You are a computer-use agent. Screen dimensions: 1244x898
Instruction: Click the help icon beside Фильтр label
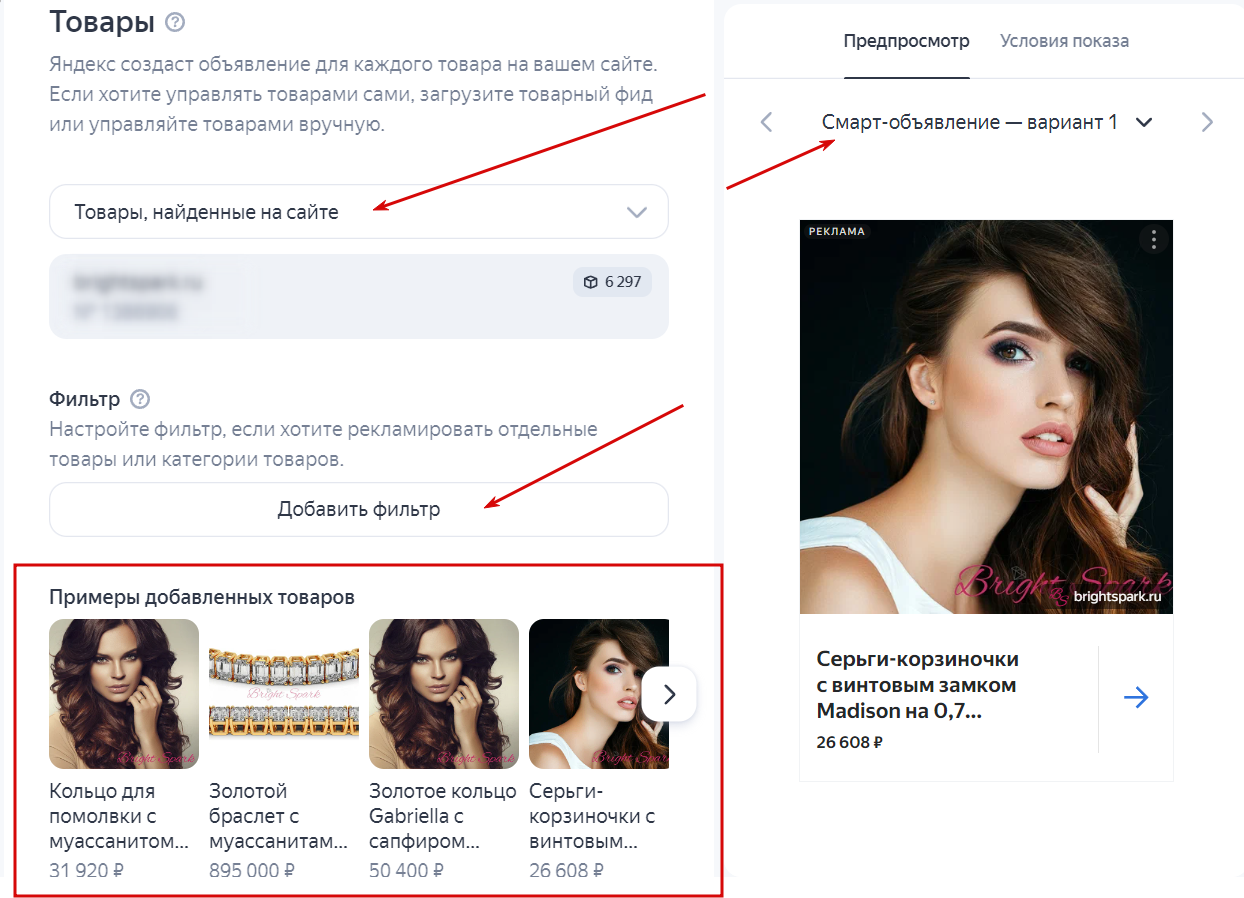(140, 399)
